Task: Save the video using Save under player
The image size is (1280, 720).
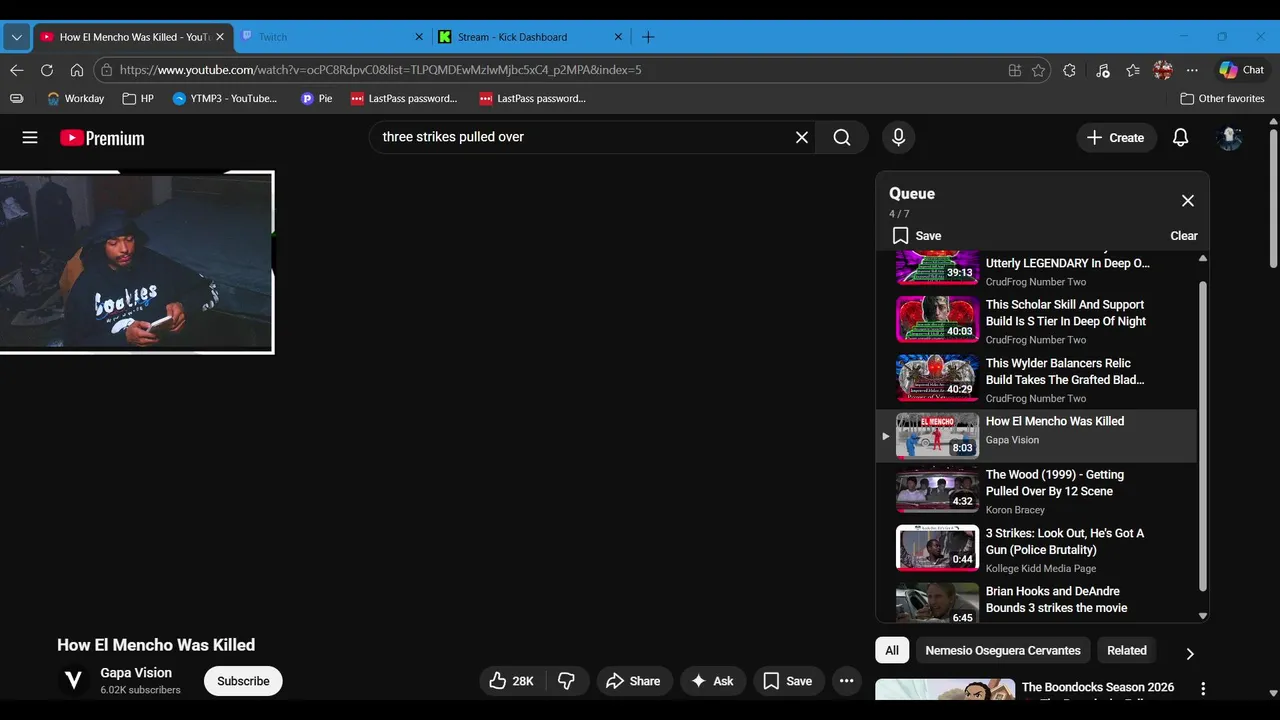Action: point(787,681)
